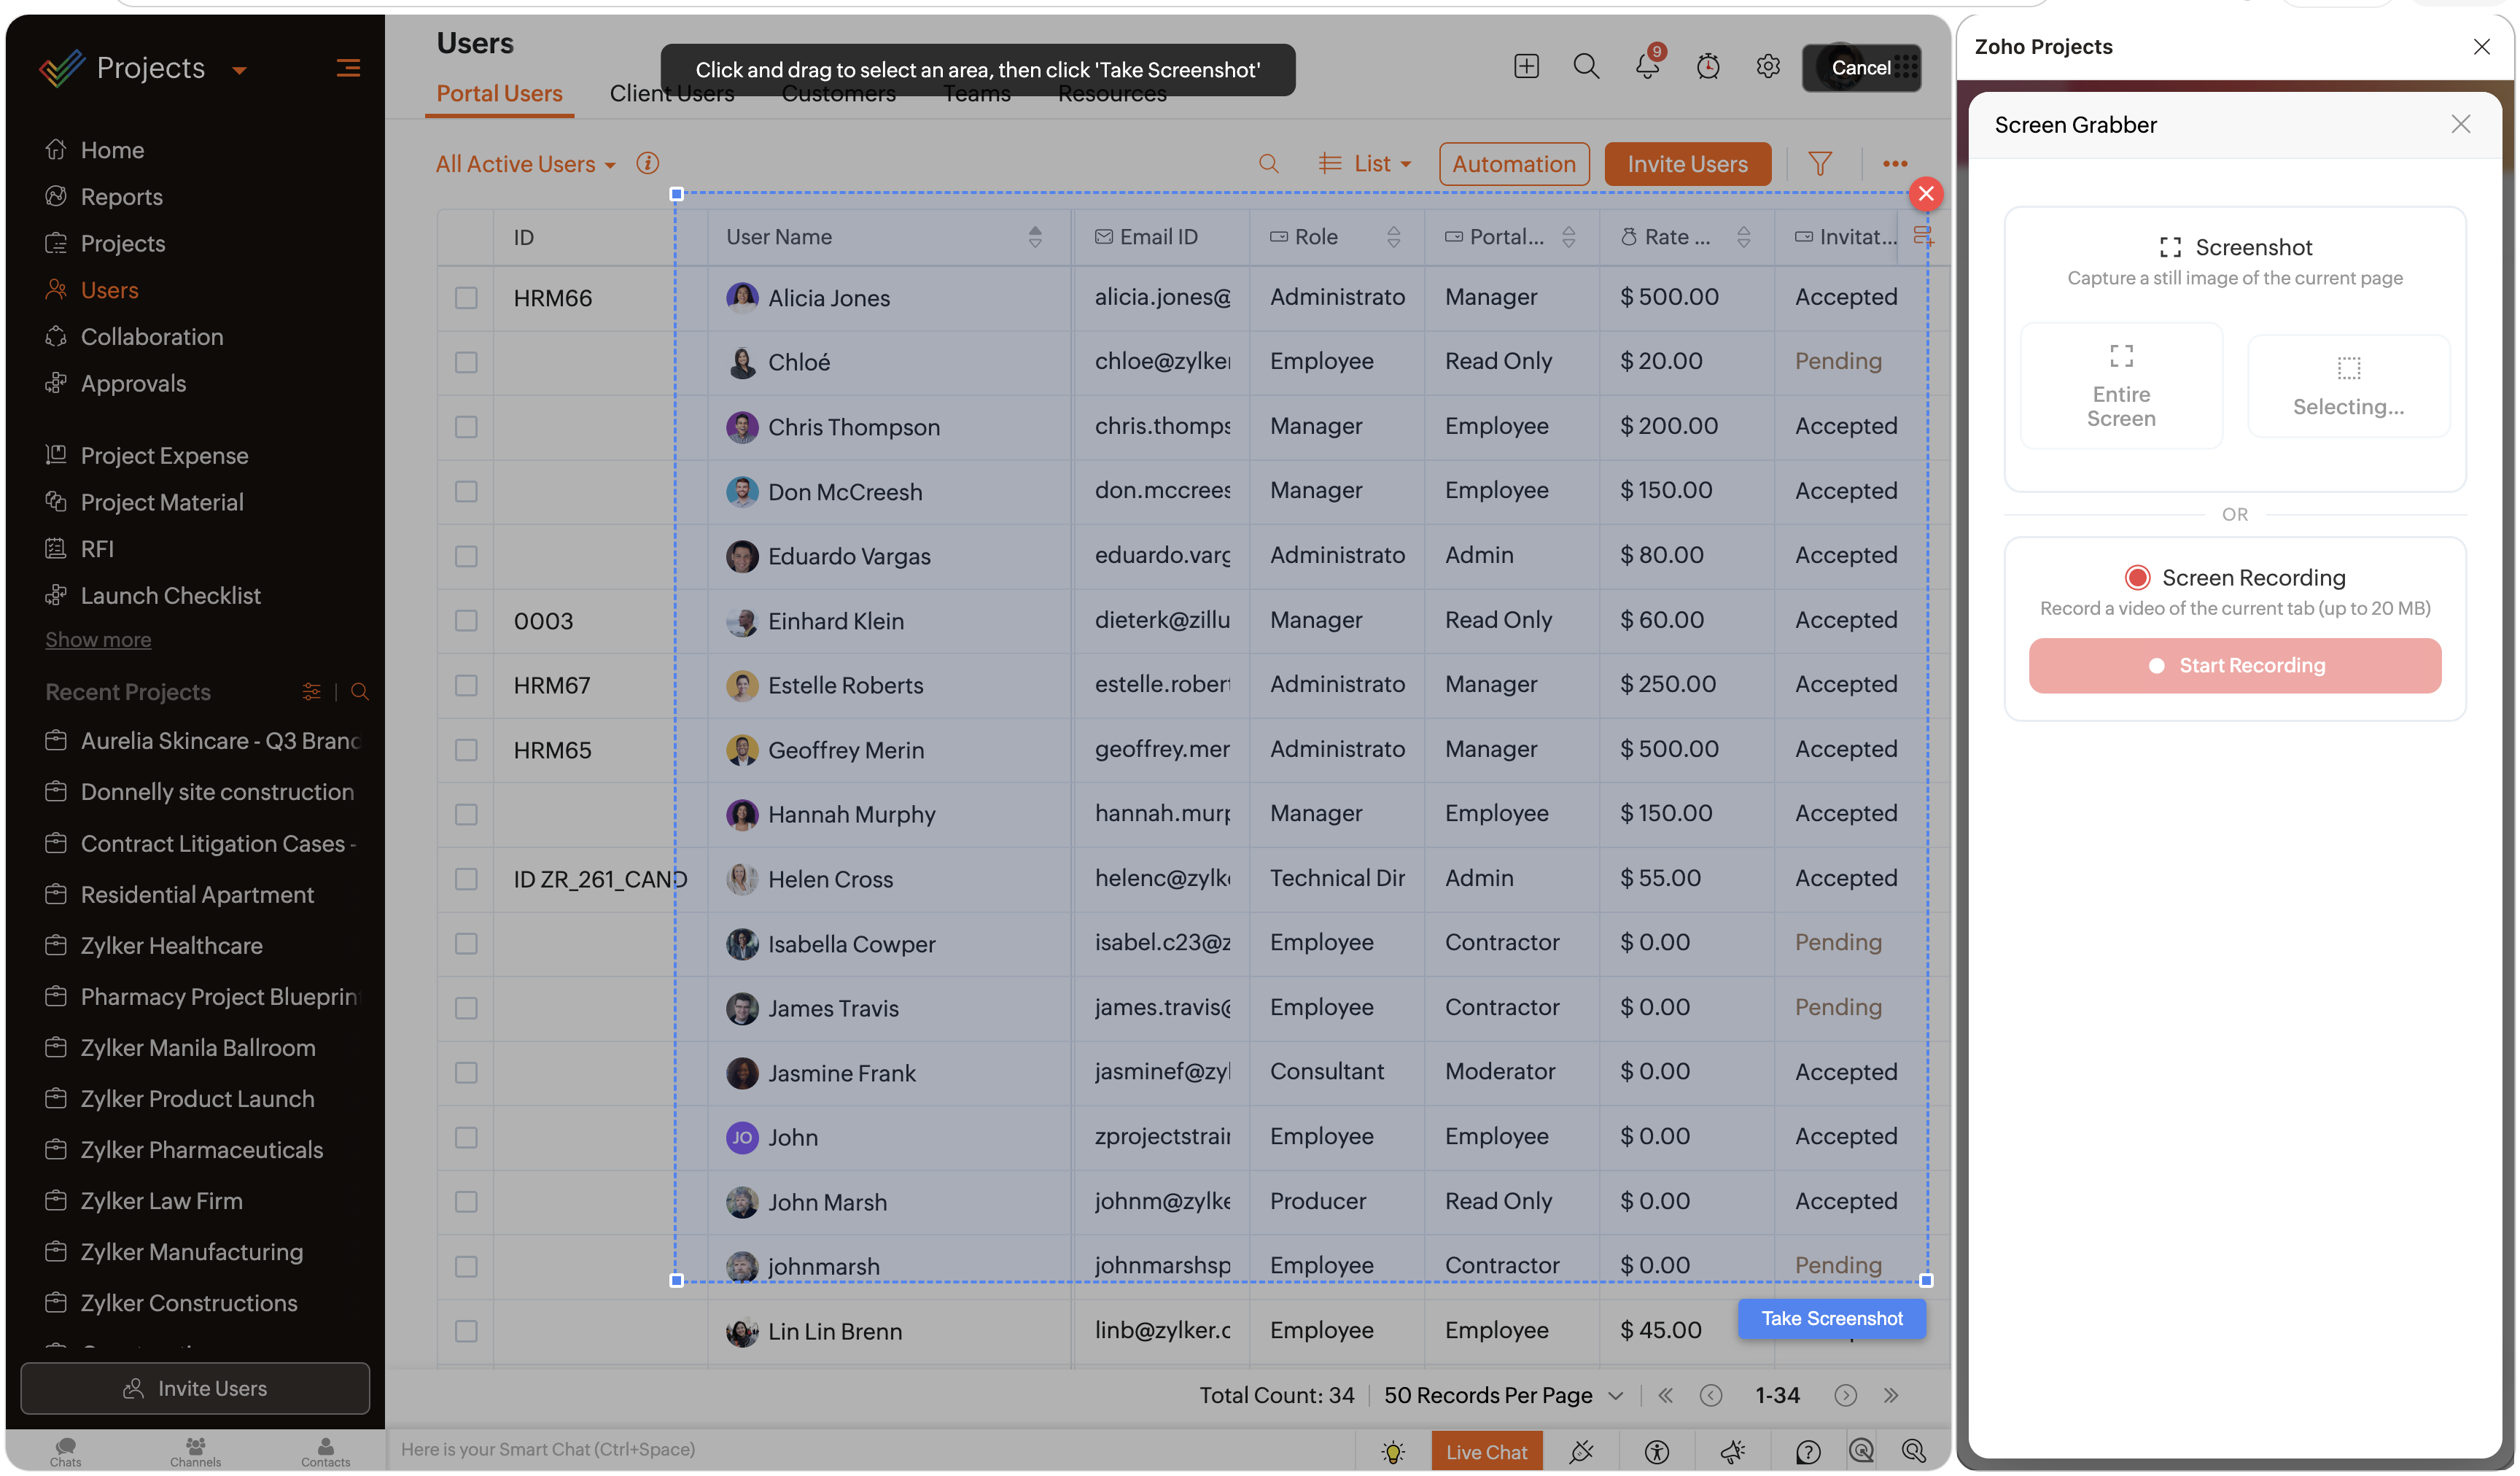
Task: Click the accessibility icon in bottom bar
Action: click(x=1657, y=1451)
